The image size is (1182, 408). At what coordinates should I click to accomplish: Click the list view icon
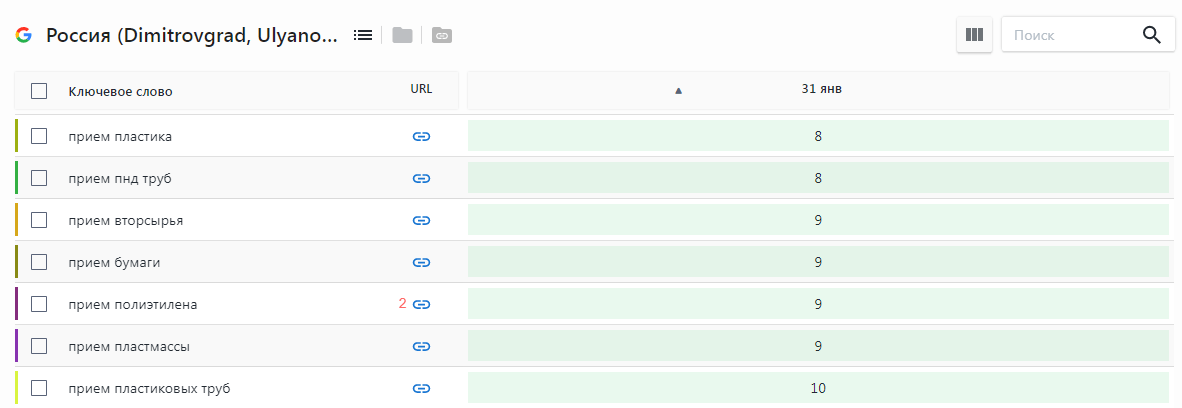click(363, 35)
